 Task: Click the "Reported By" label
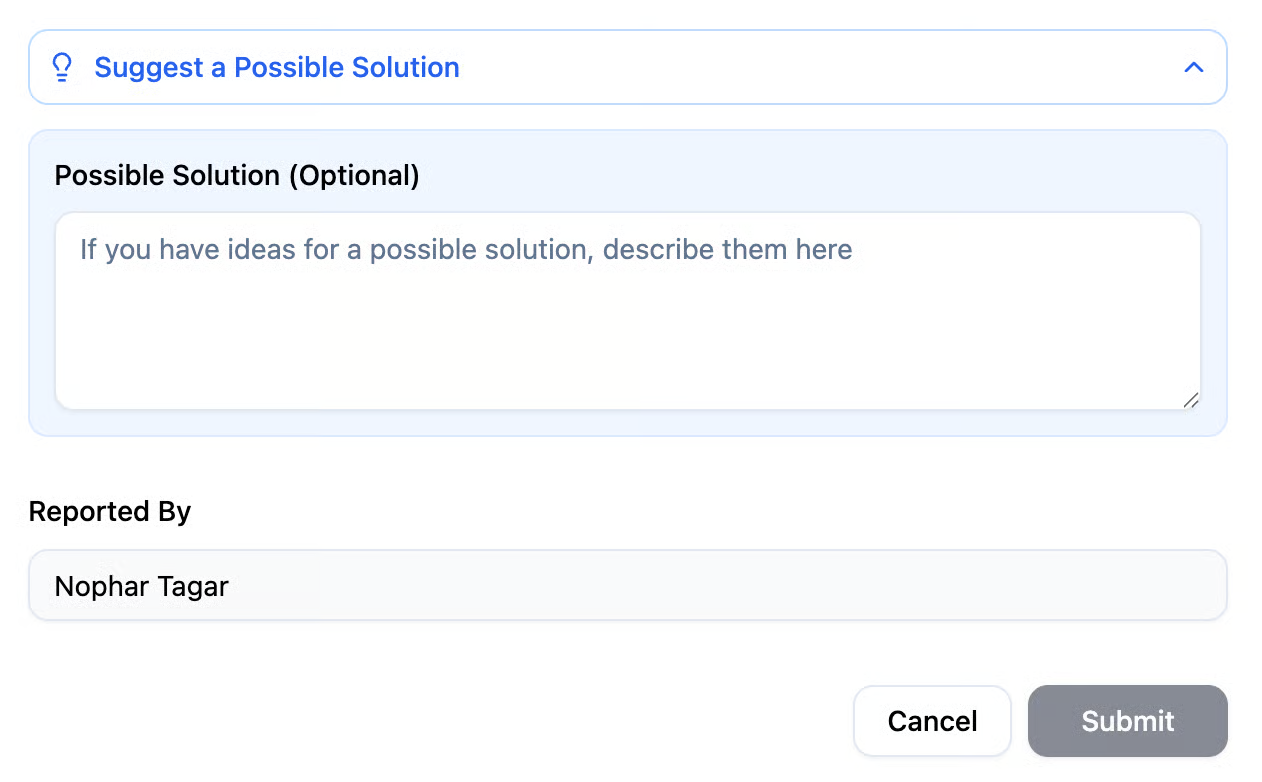(110, 511)
